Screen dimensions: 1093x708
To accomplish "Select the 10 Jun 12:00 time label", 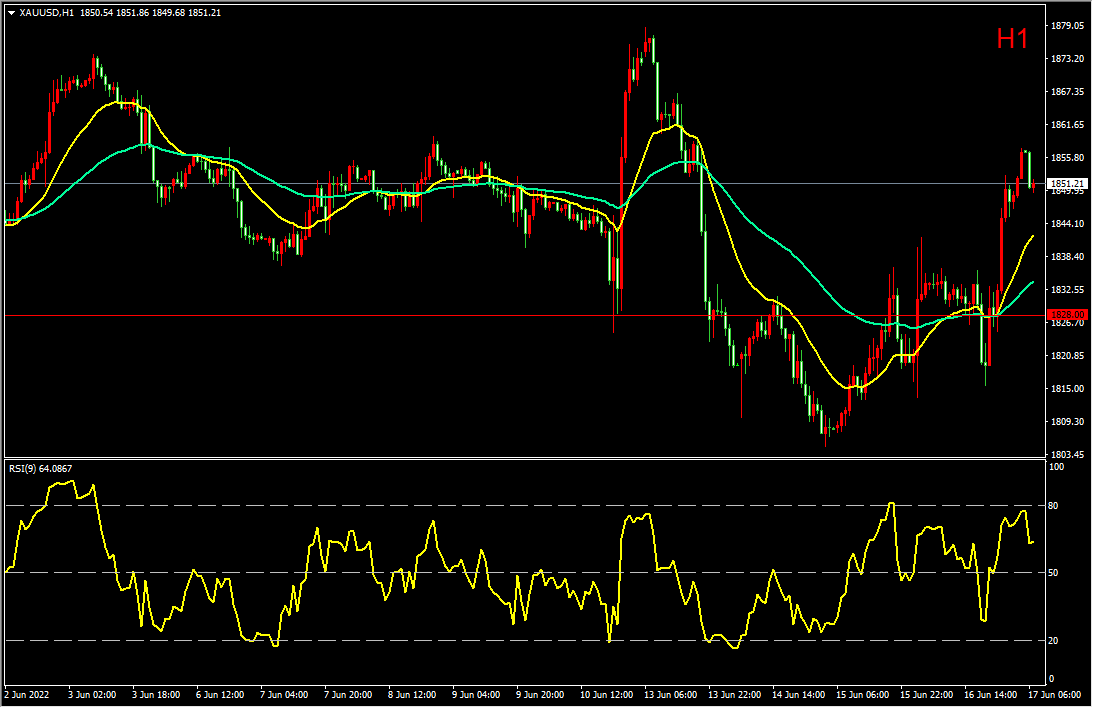I will tap(606, 695).
